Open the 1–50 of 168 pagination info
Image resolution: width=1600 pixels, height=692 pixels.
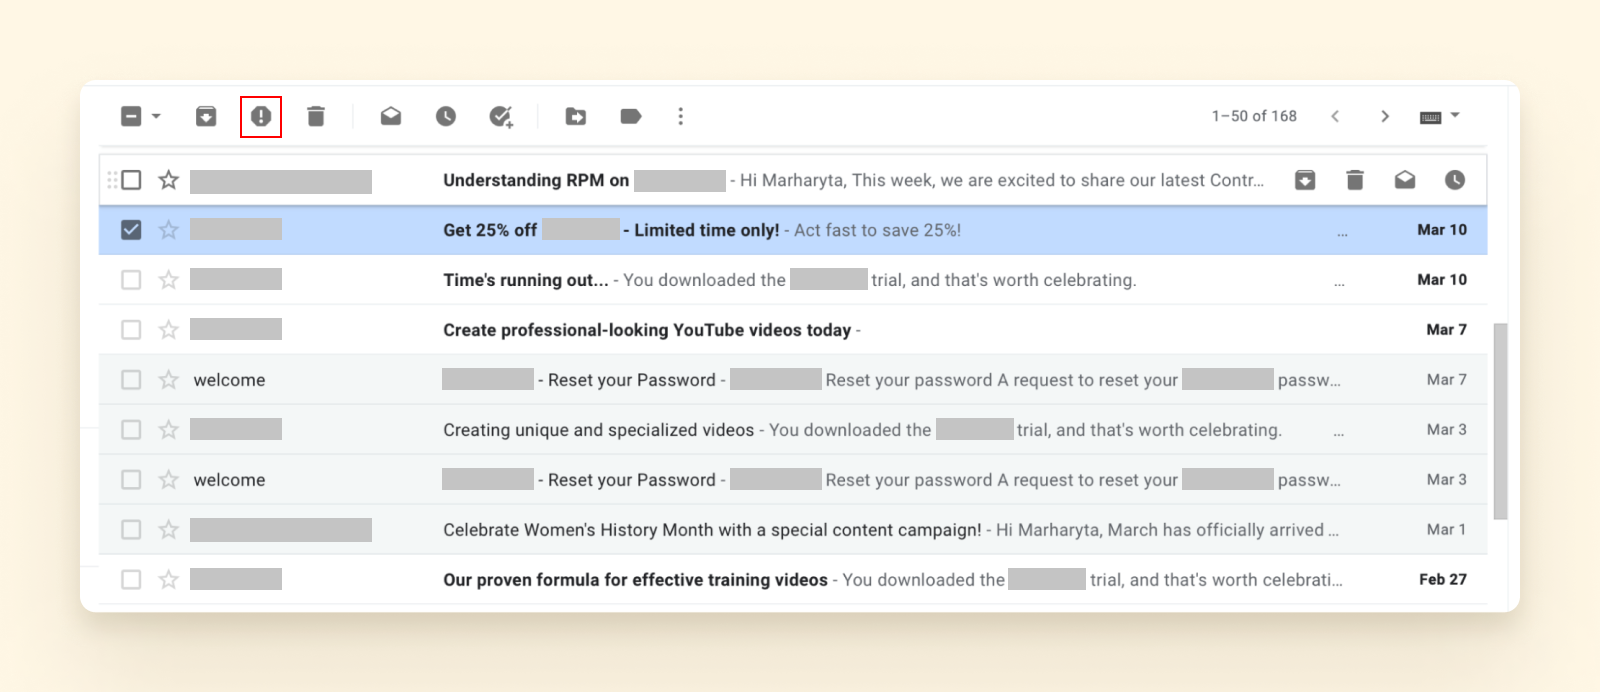(1254, 116)
